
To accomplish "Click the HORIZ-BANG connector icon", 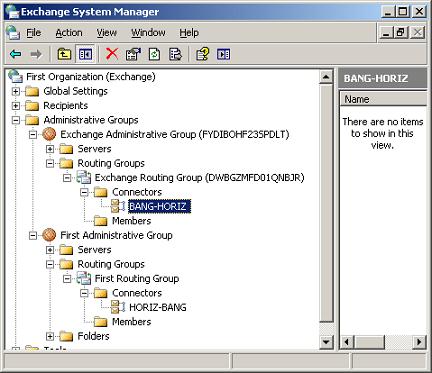I will point(118,307).
